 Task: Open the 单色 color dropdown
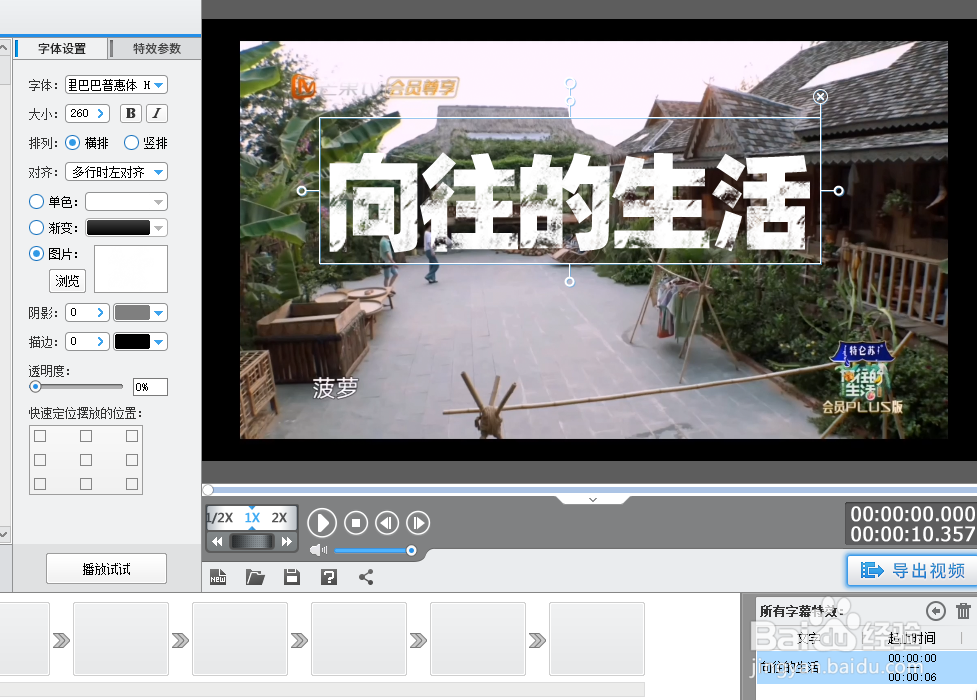(x=159, y=202)
